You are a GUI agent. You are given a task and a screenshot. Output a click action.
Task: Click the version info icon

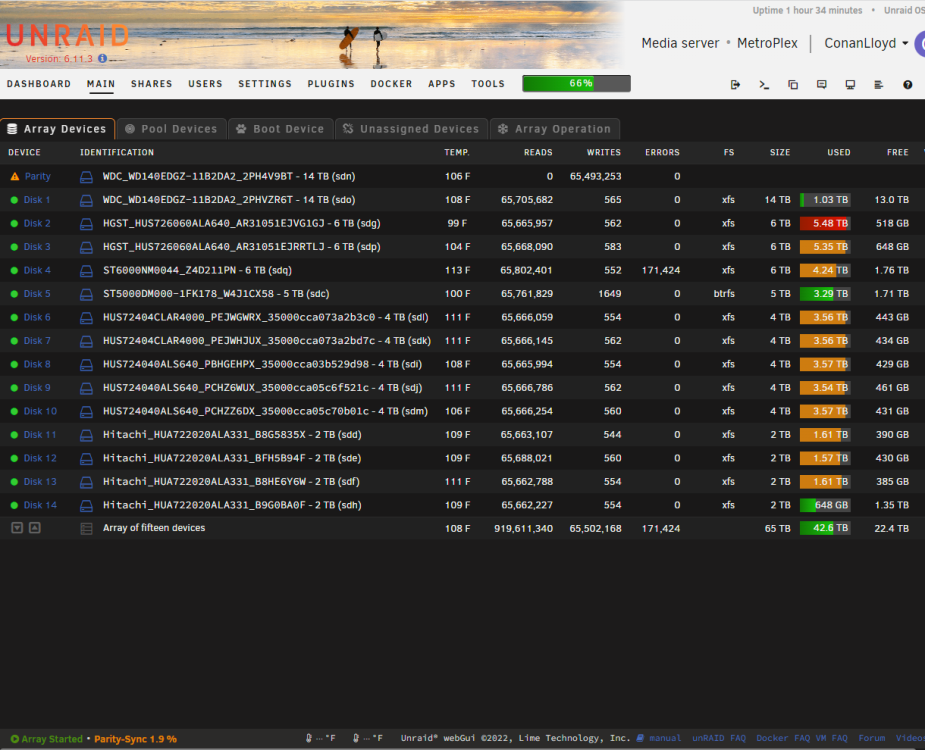point(103,58)
